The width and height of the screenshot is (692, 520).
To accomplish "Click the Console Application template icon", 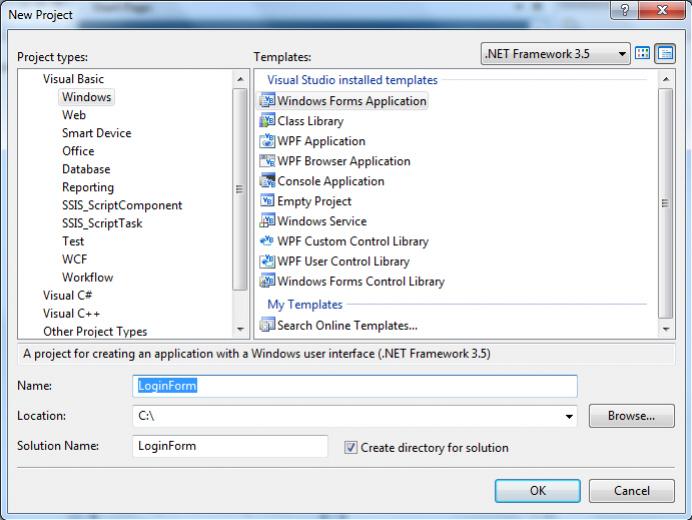I will (x=267, y=181).
